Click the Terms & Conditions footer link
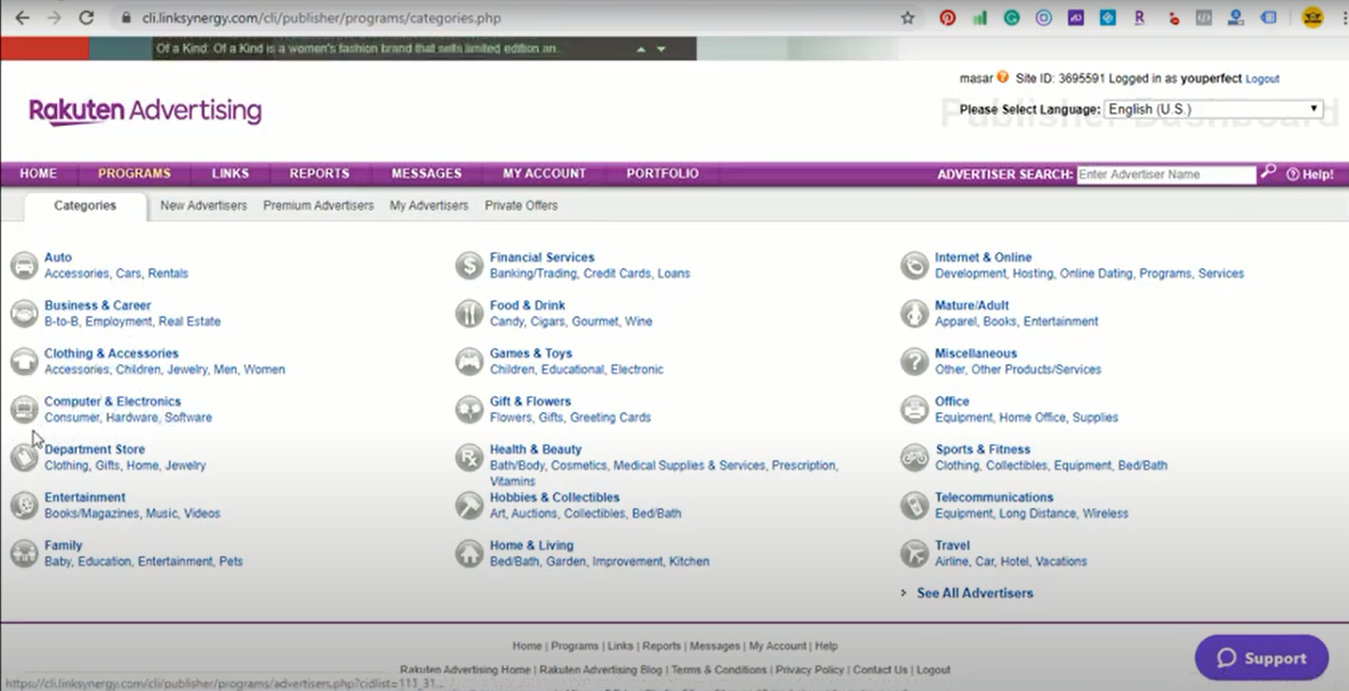Screen dimensions: 1349x691 pos(719,670)
